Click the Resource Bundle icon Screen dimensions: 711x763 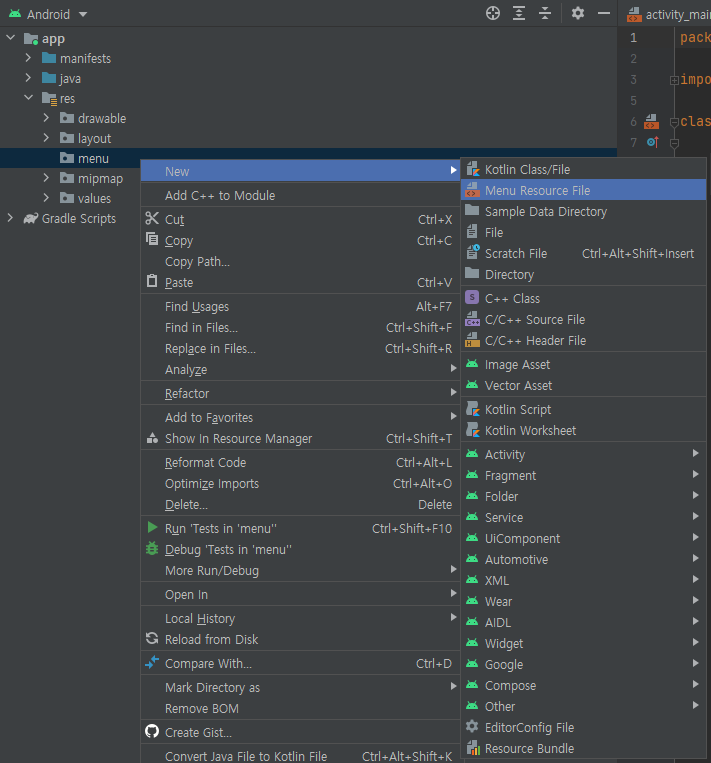pyautogui.click(x=472, y=748)
